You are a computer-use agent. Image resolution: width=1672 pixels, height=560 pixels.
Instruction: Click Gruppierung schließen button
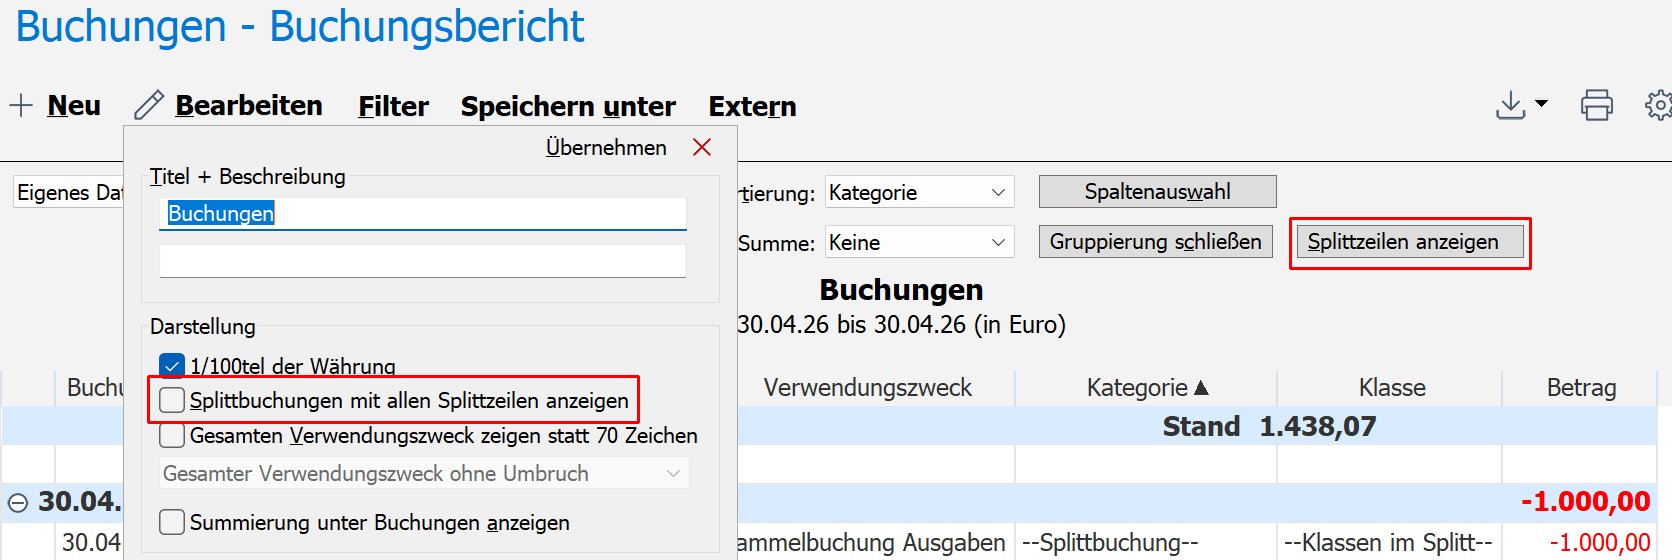pyautogui.click(x=1155, y=241)
